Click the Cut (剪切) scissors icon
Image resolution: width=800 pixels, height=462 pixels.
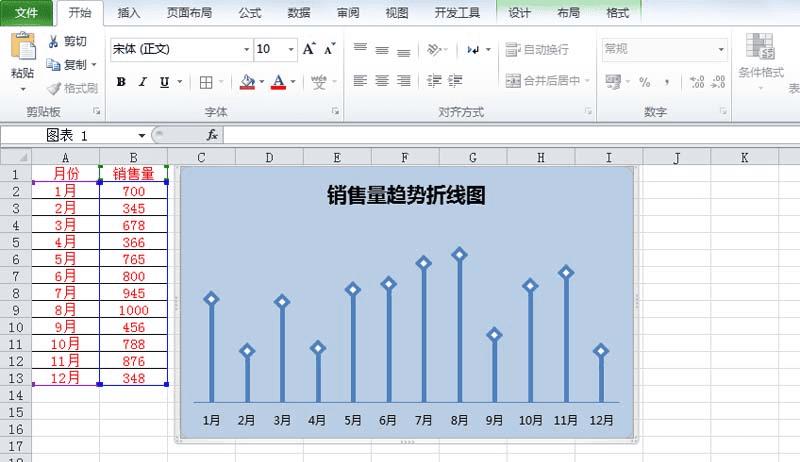pyautogui.click(x=54, y=41)
